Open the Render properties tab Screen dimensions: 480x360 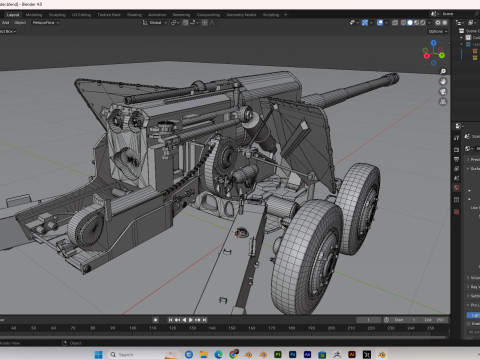click(457, 149)
